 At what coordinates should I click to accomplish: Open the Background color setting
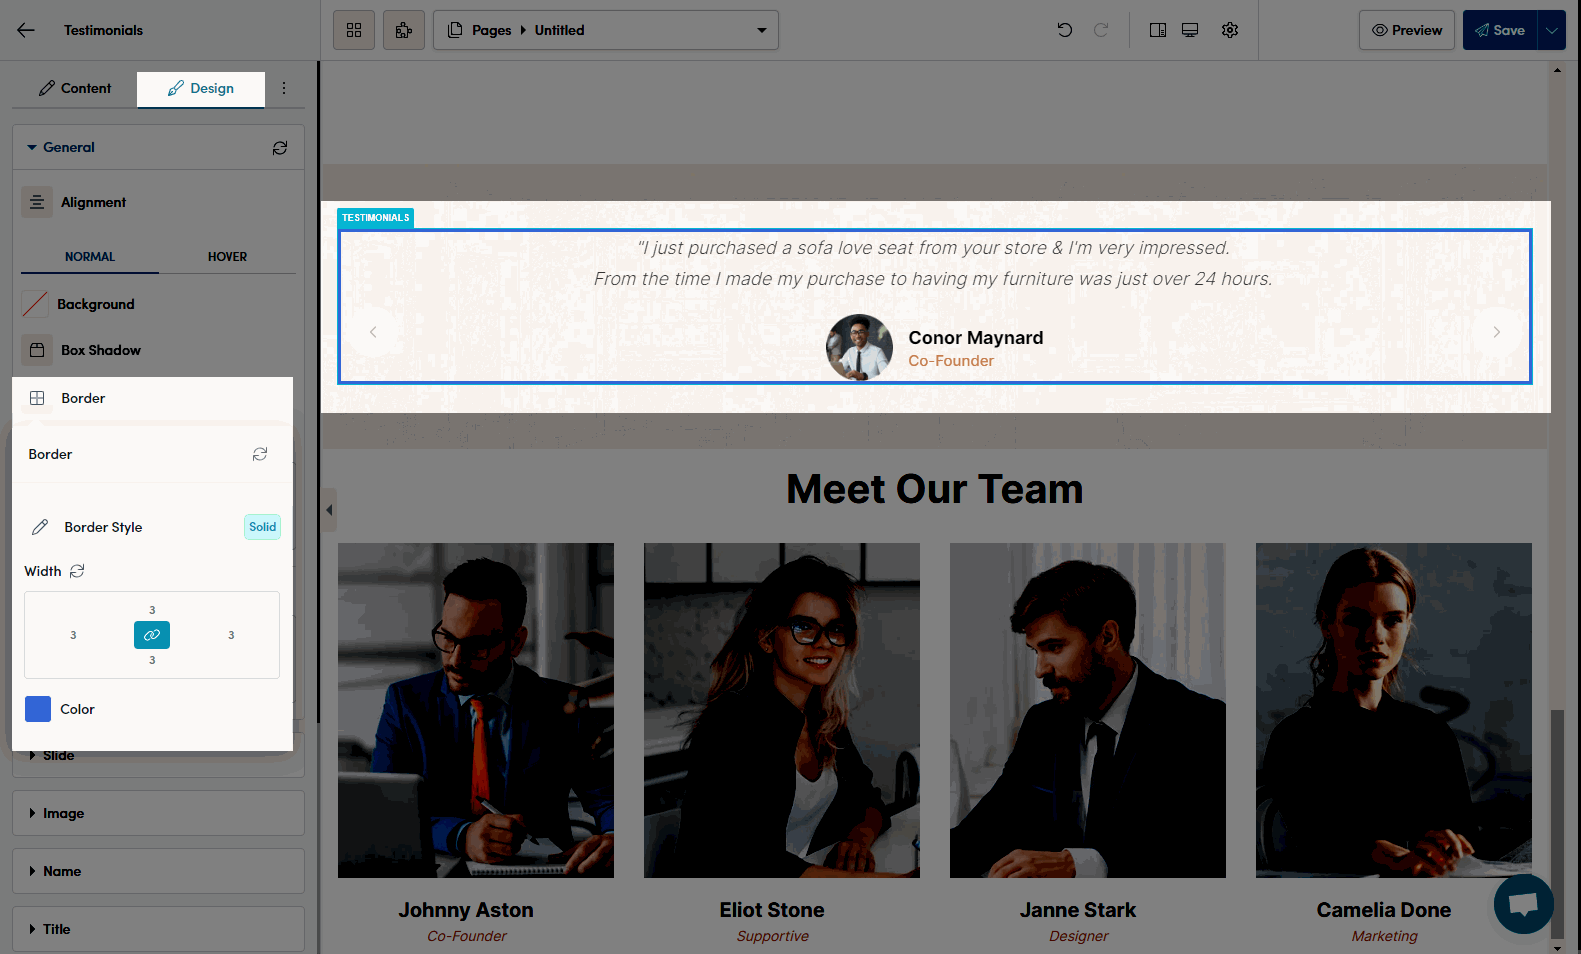(35, 304)
